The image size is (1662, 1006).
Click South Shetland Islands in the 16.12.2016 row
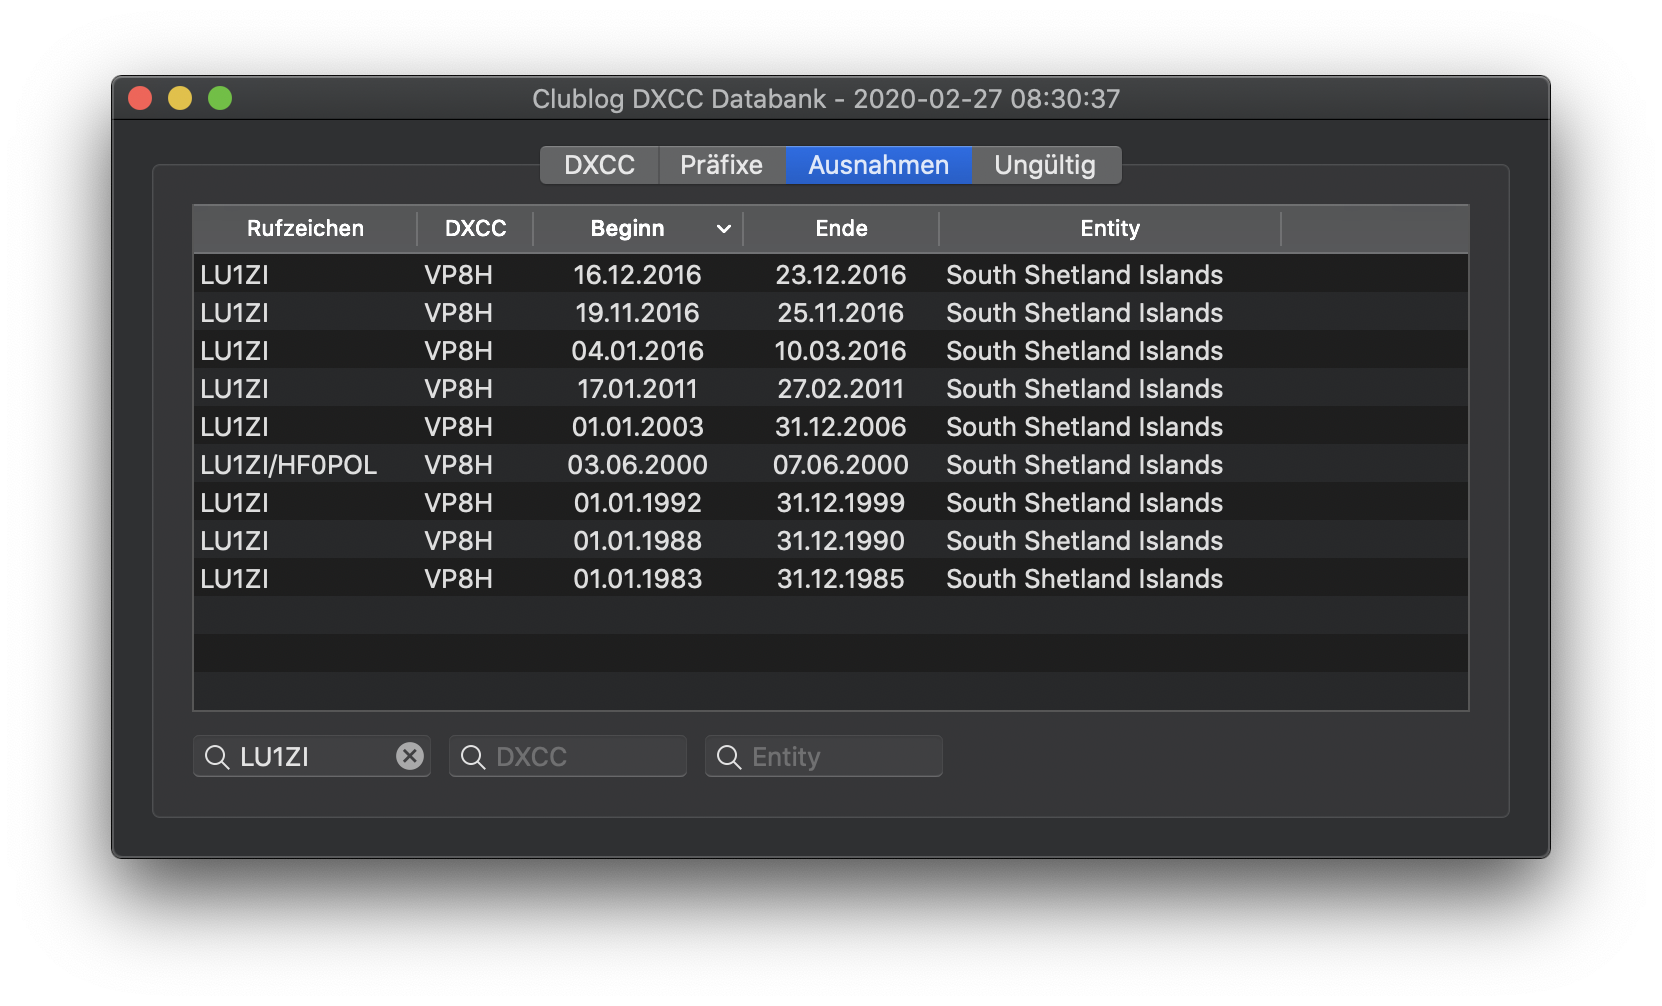tap(1085, 275)
